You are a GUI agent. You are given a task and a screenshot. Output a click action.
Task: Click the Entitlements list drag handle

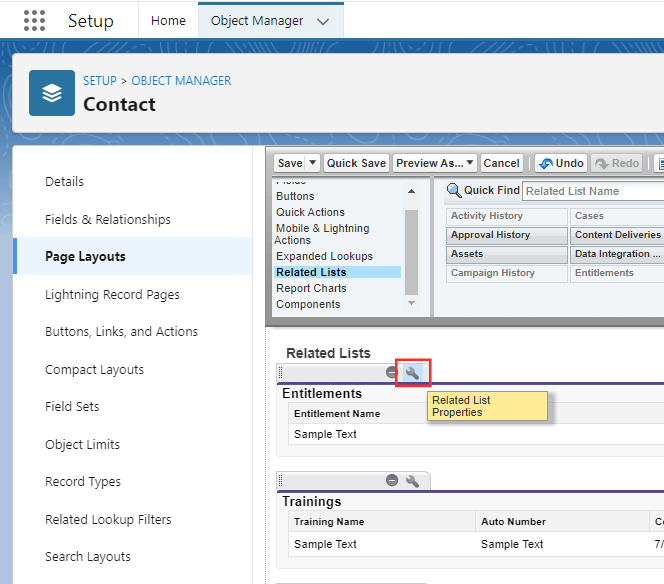[280, 373]
